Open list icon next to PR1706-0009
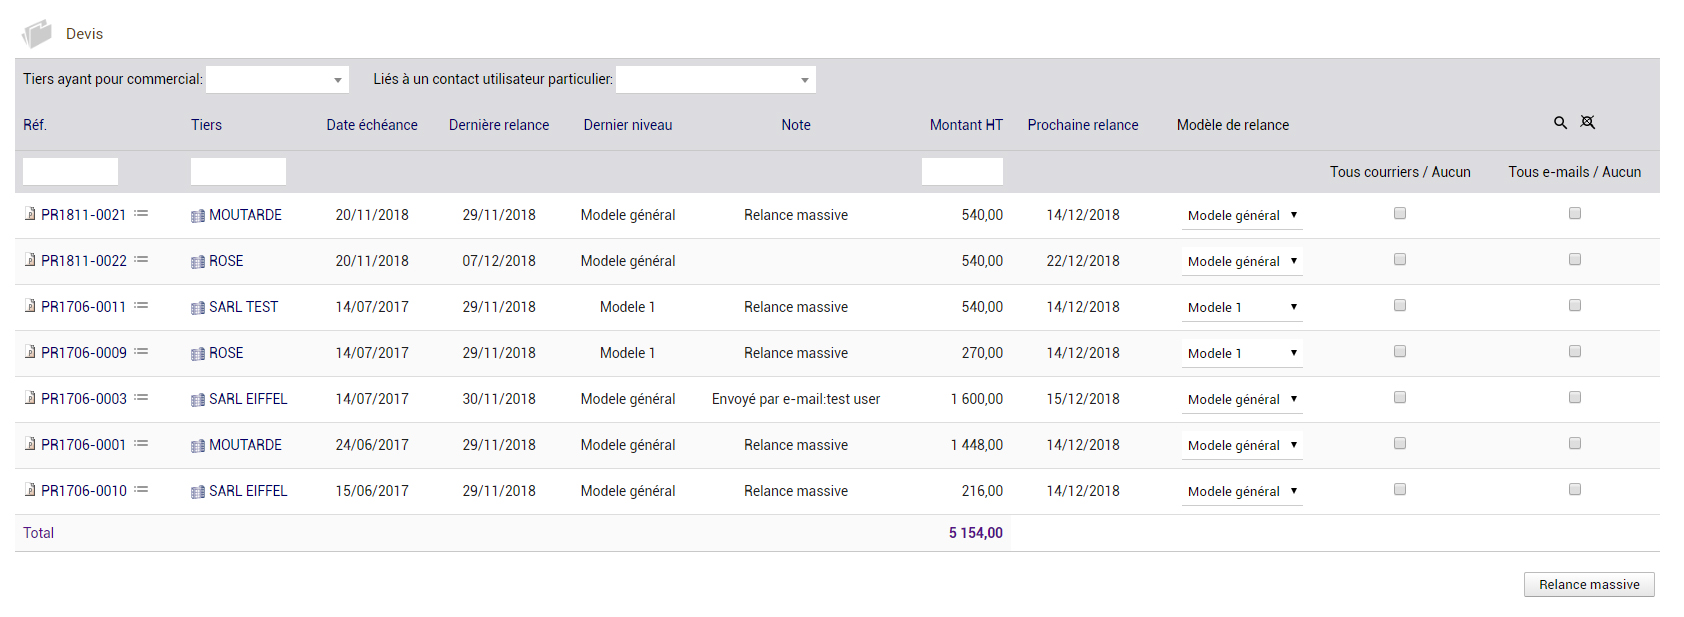Screen dimensions: 1684x617 141,352
